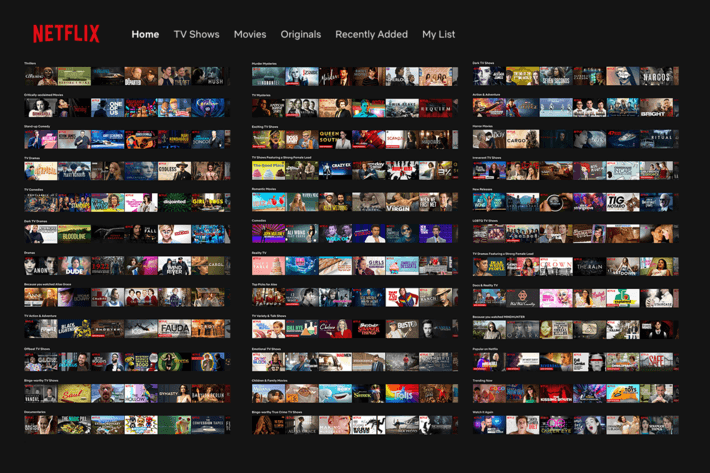Viewport: 710px width, 473px height.
Task: Choose John Mulaney in Comedies row
Action: pyautogui.click(x=269, y=234)
